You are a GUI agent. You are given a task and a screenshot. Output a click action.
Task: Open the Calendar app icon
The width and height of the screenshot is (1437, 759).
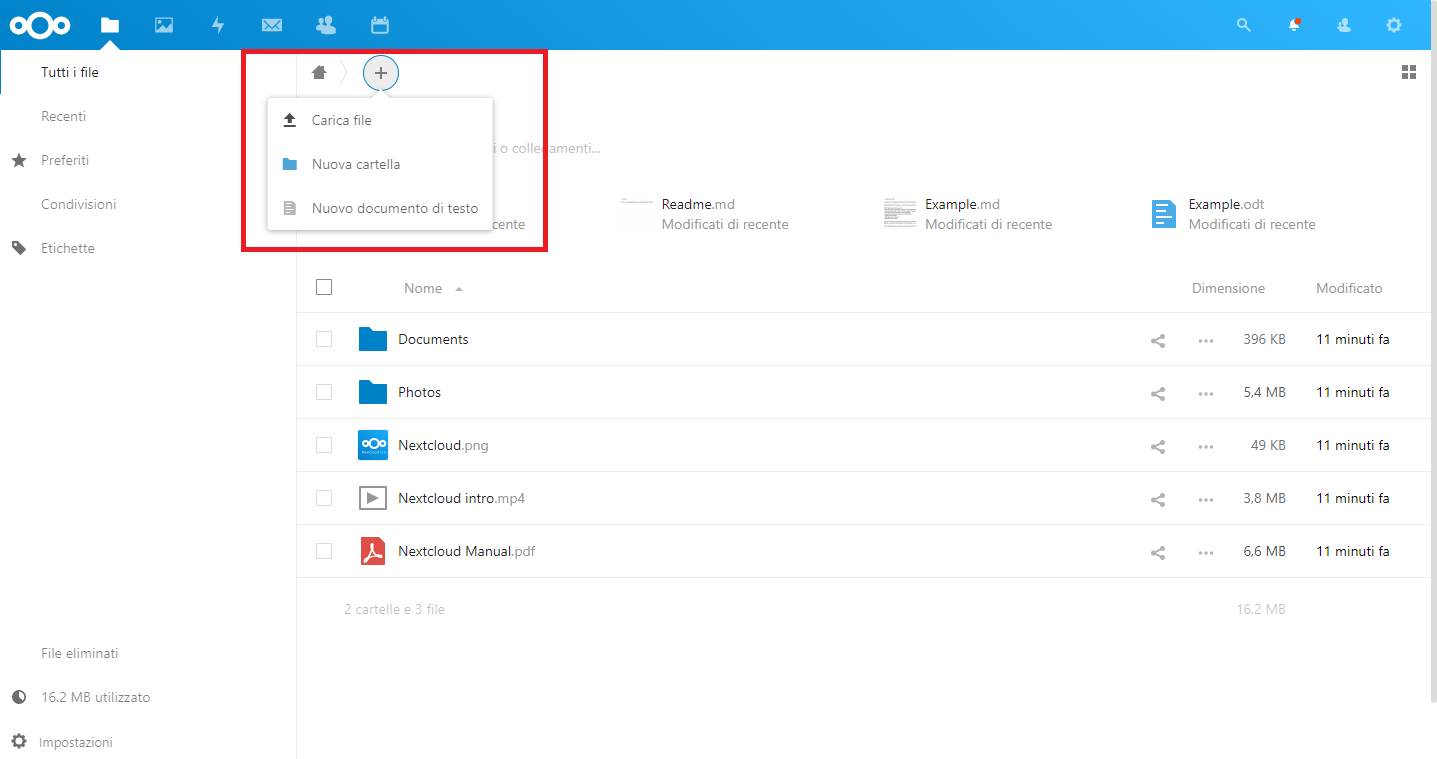point(379,25)
